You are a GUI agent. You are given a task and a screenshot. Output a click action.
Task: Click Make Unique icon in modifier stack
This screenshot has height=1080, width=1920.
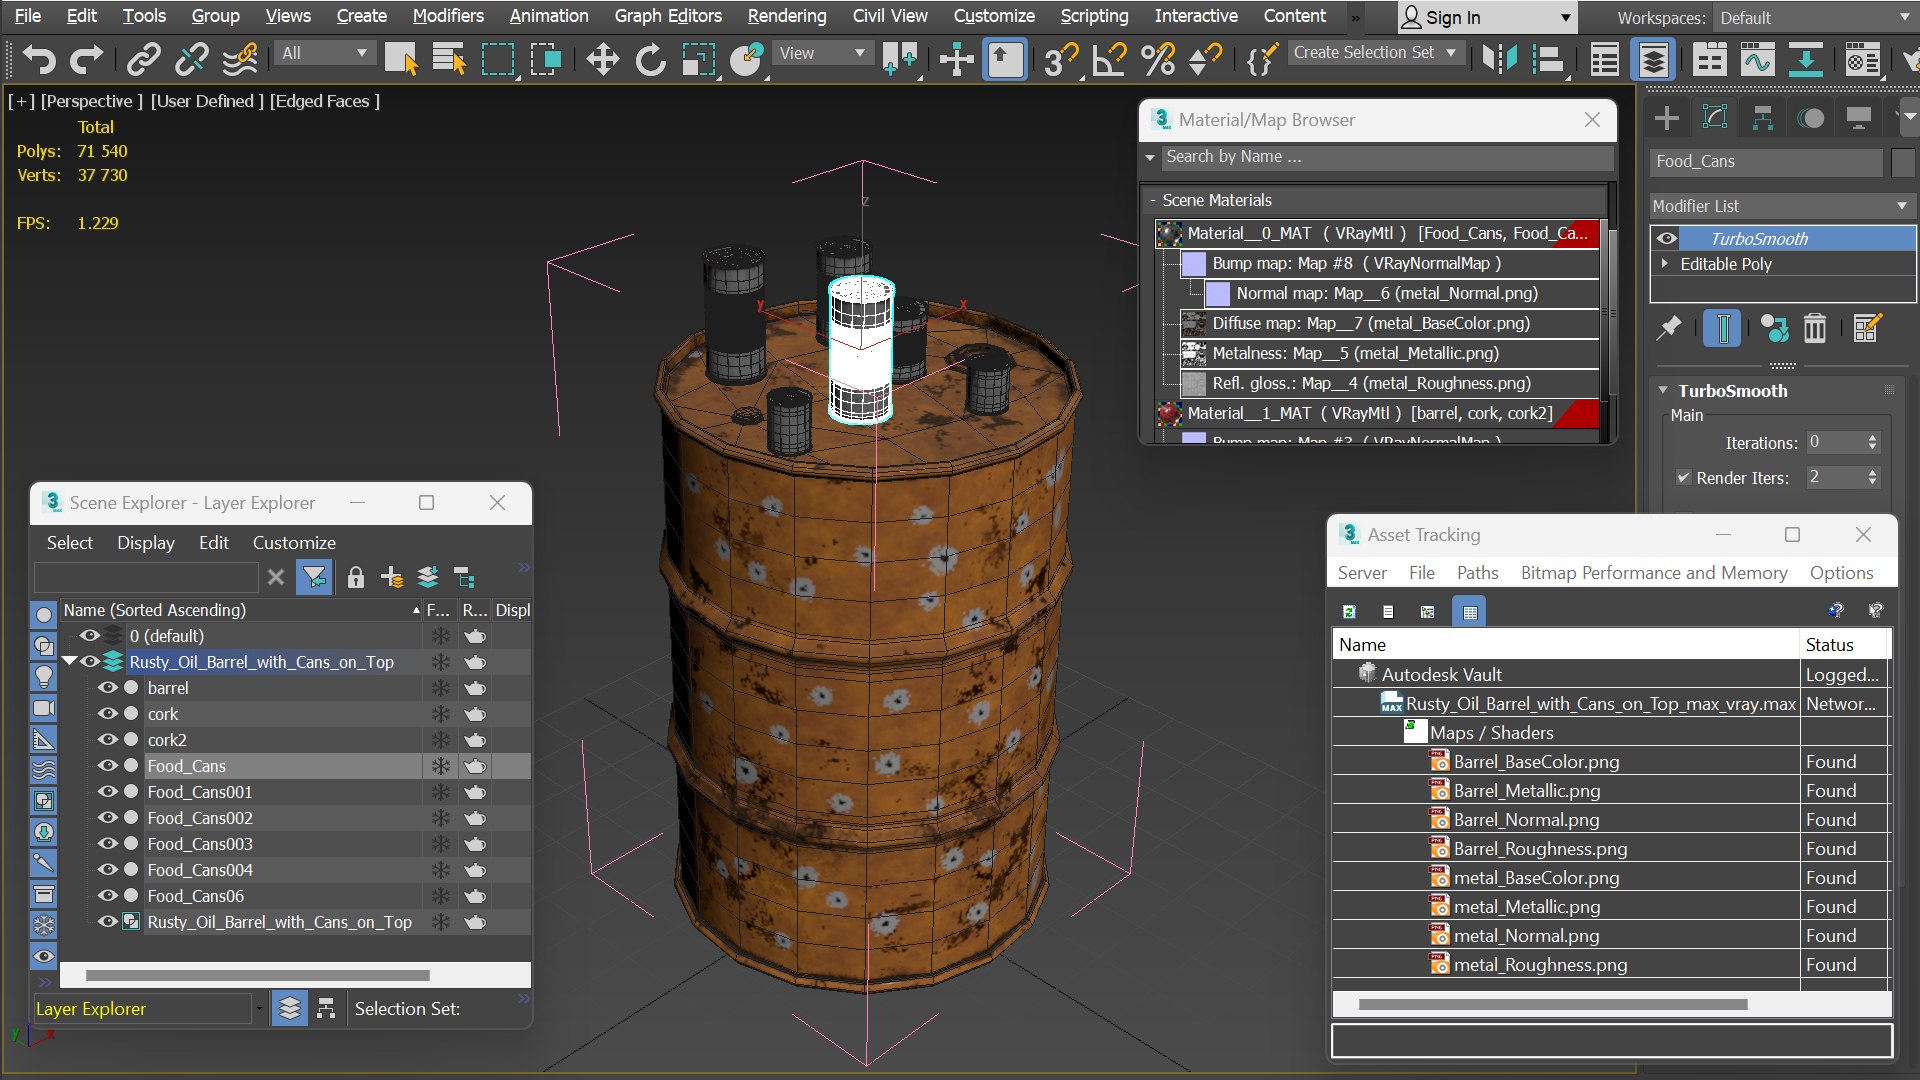[x=1774, y=328]
